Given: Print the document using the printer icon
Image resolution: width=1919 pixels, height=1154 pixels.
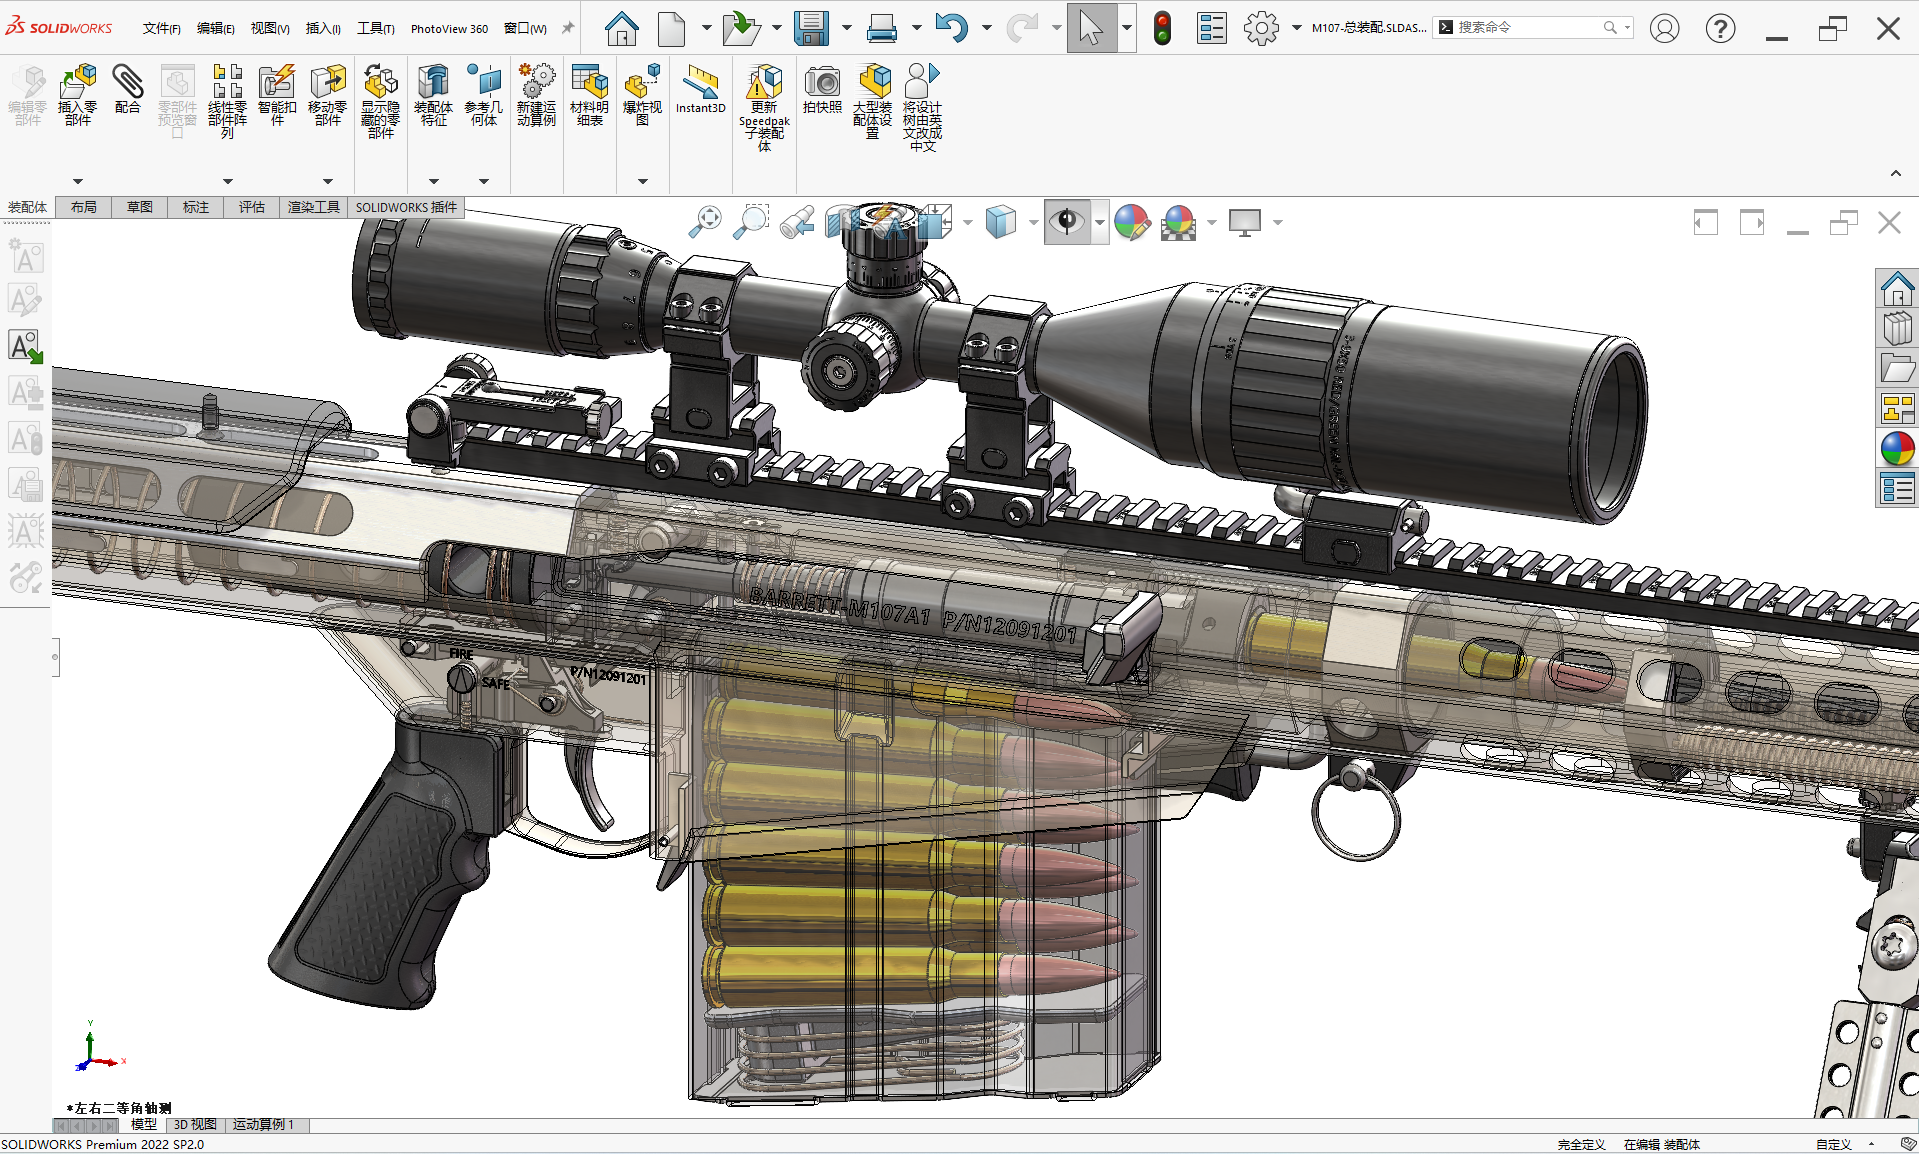Looking at the screenshot, I should point(881,28).
